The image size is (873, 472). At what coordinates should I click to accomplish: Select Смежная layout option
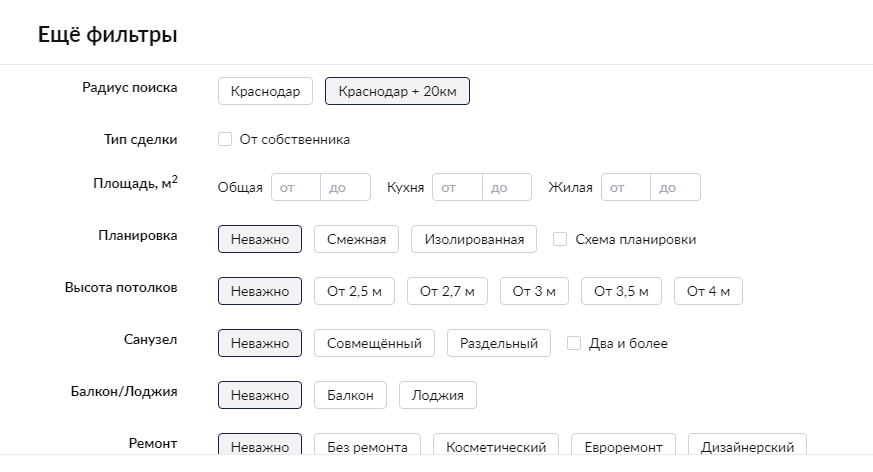(x=356, y=239)
